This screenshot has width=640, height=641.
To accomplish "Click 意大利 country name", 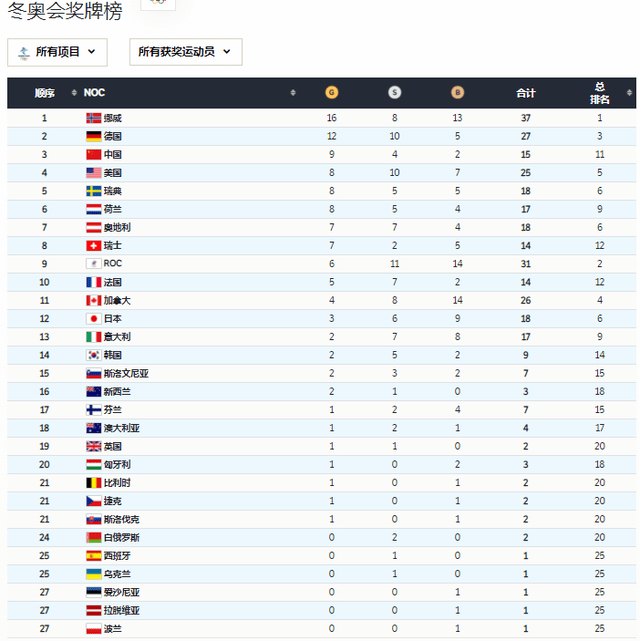I will [117, 337].
